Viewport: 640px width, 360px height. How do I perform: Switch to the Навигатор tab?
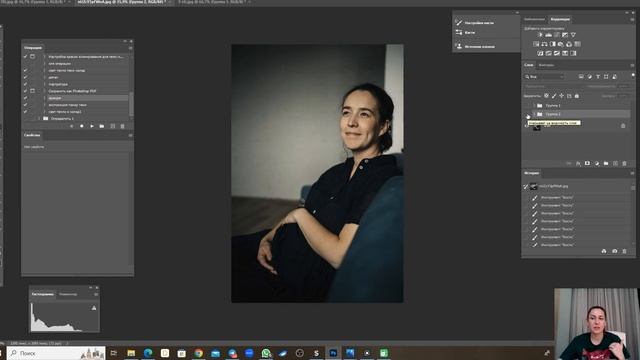click(68, 294)
